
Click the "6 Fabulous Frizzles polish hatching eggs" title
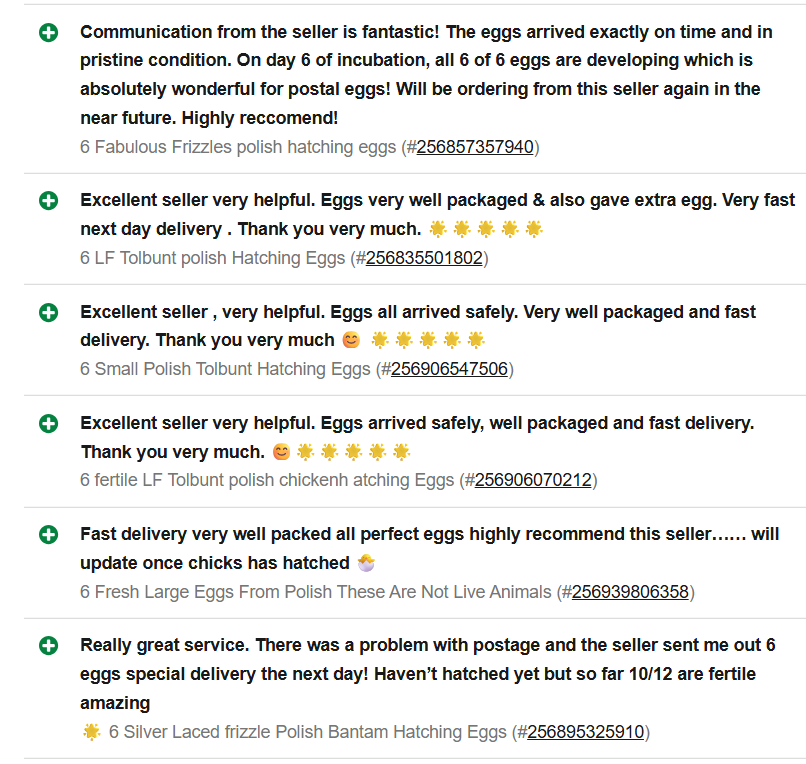(x=239, y=147)
